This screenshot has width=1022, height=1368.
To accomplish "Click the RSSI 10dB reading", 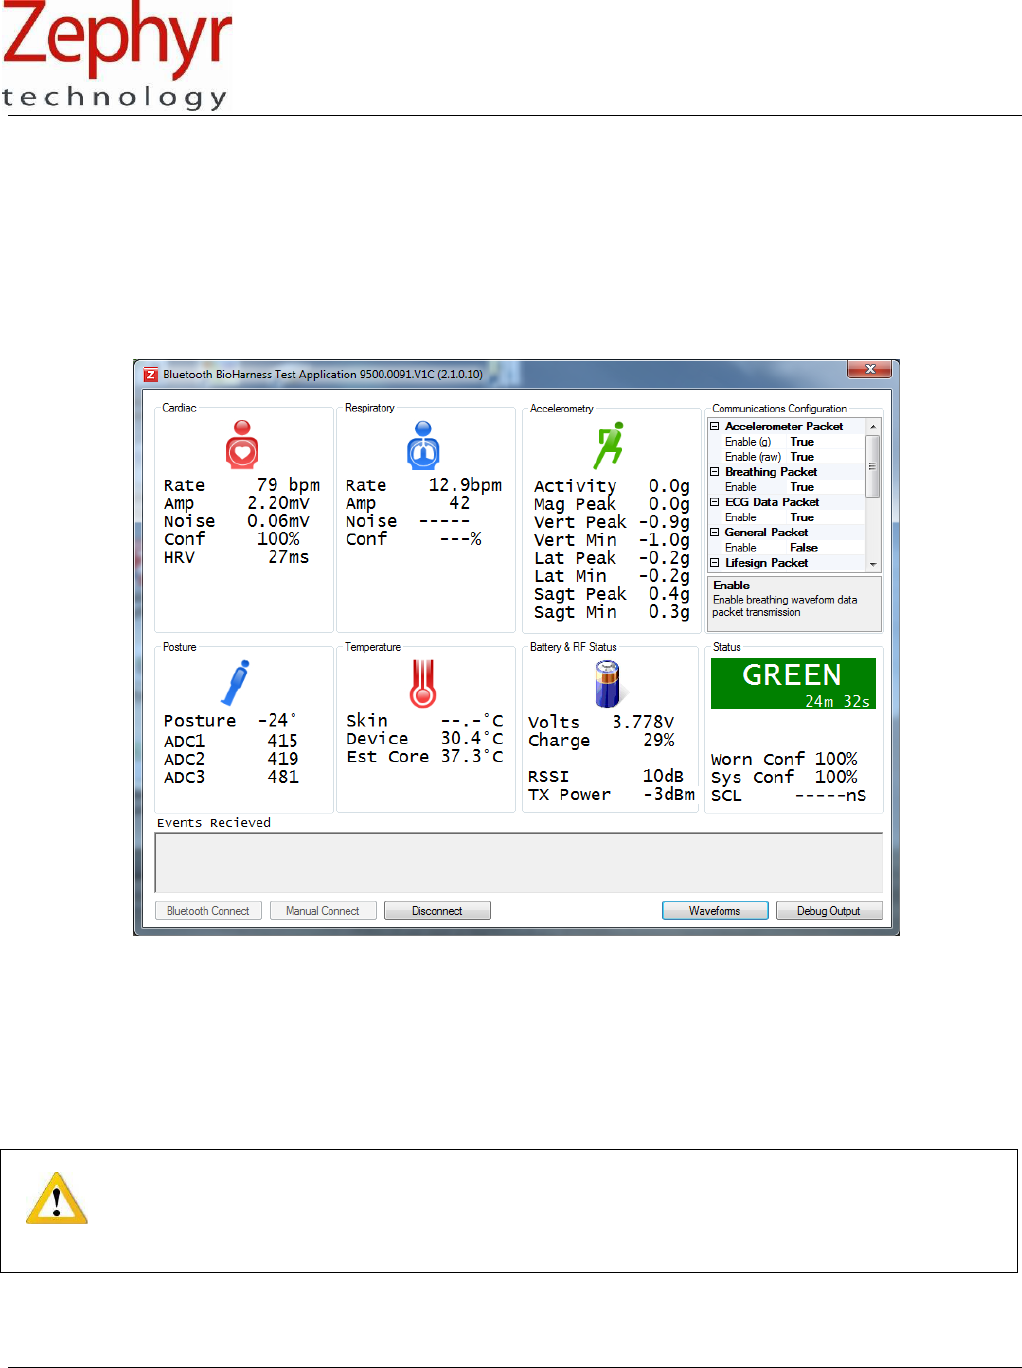I will pos(606,776).
